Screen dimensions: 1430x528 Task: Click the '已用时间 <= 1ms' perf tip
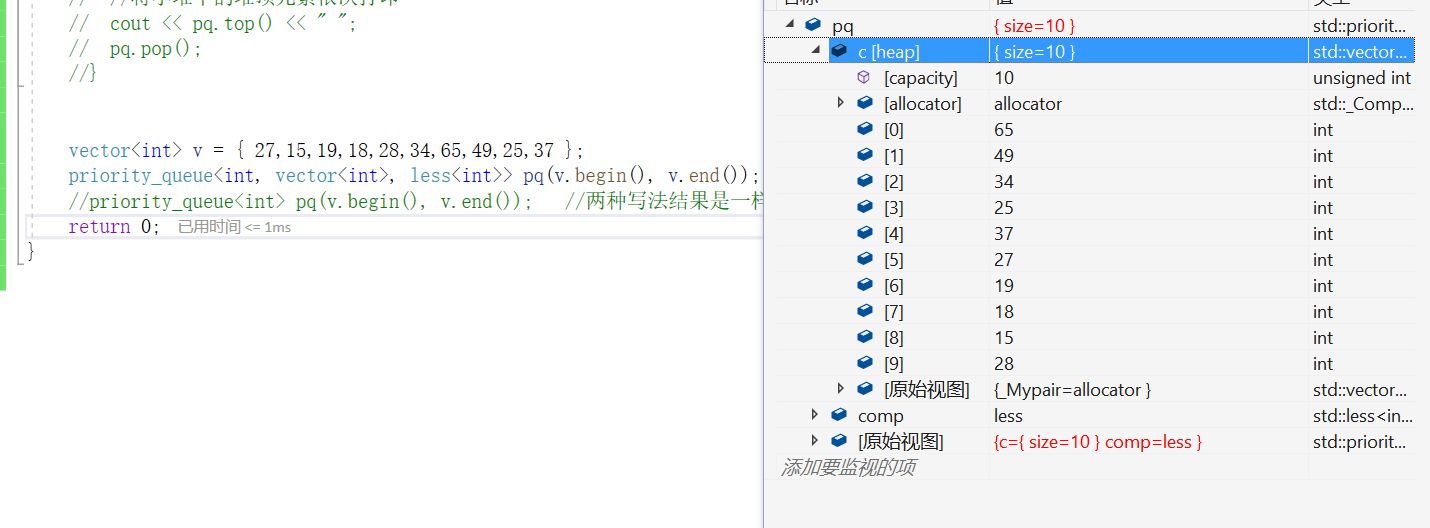point(234,227)
